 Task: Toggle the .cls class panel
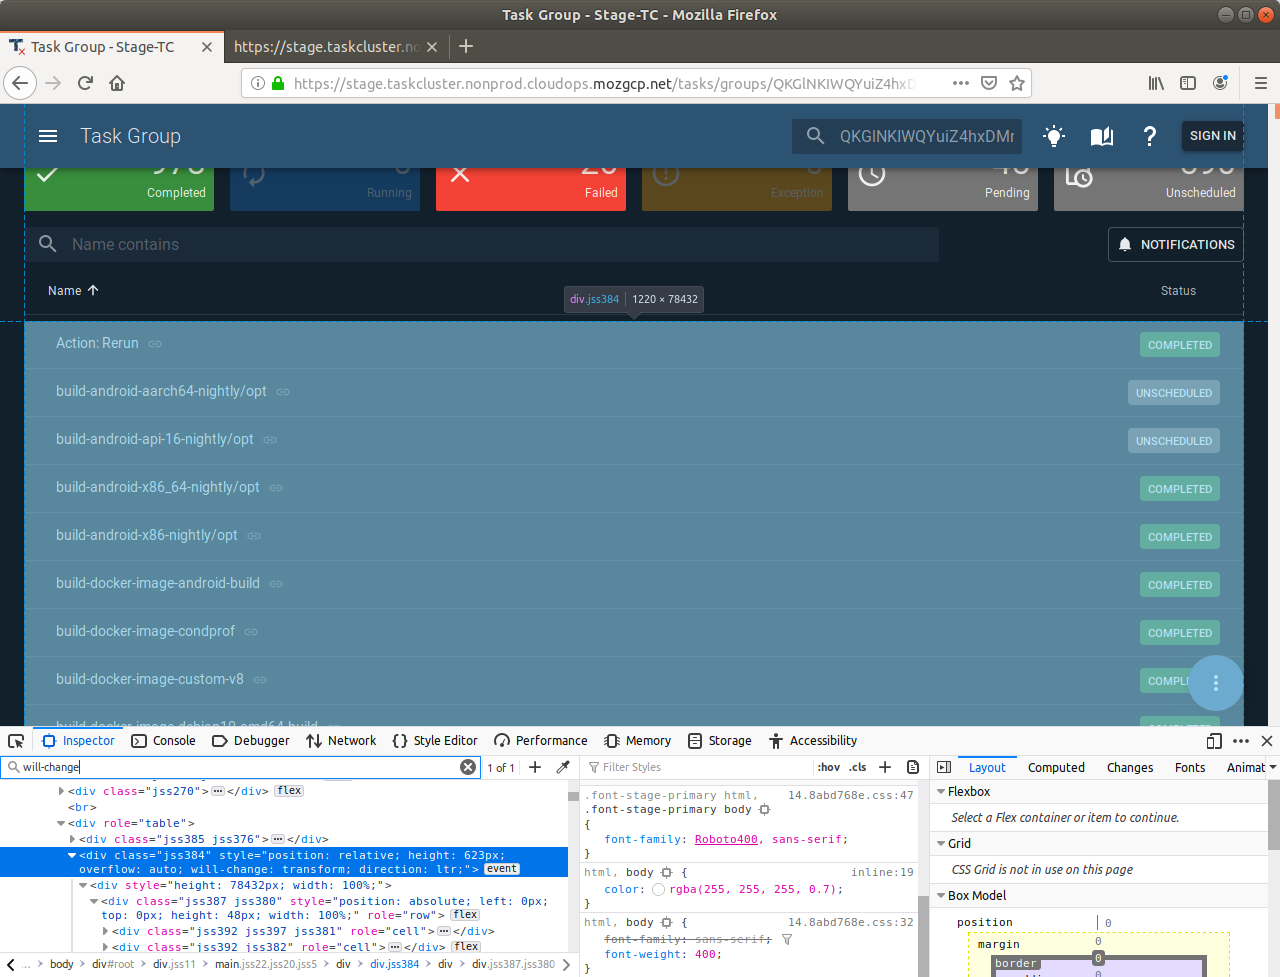pyautogui.click(x=856, y=766)
